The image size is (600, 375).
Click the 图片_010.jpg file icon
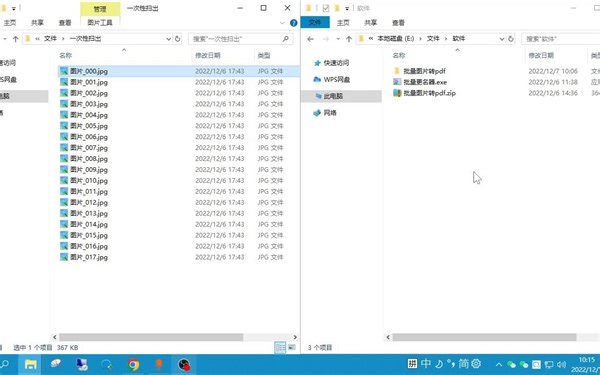pos(64,181)
